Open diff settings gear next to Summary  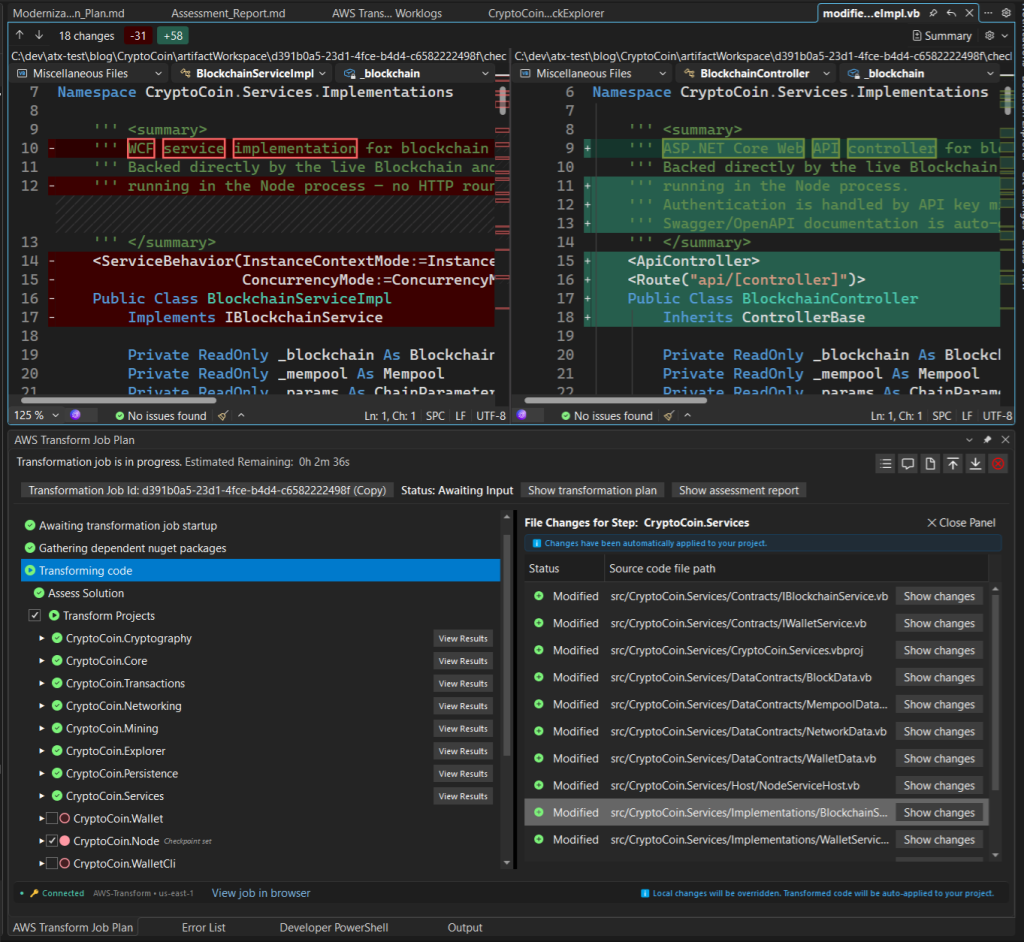[989, 35]
